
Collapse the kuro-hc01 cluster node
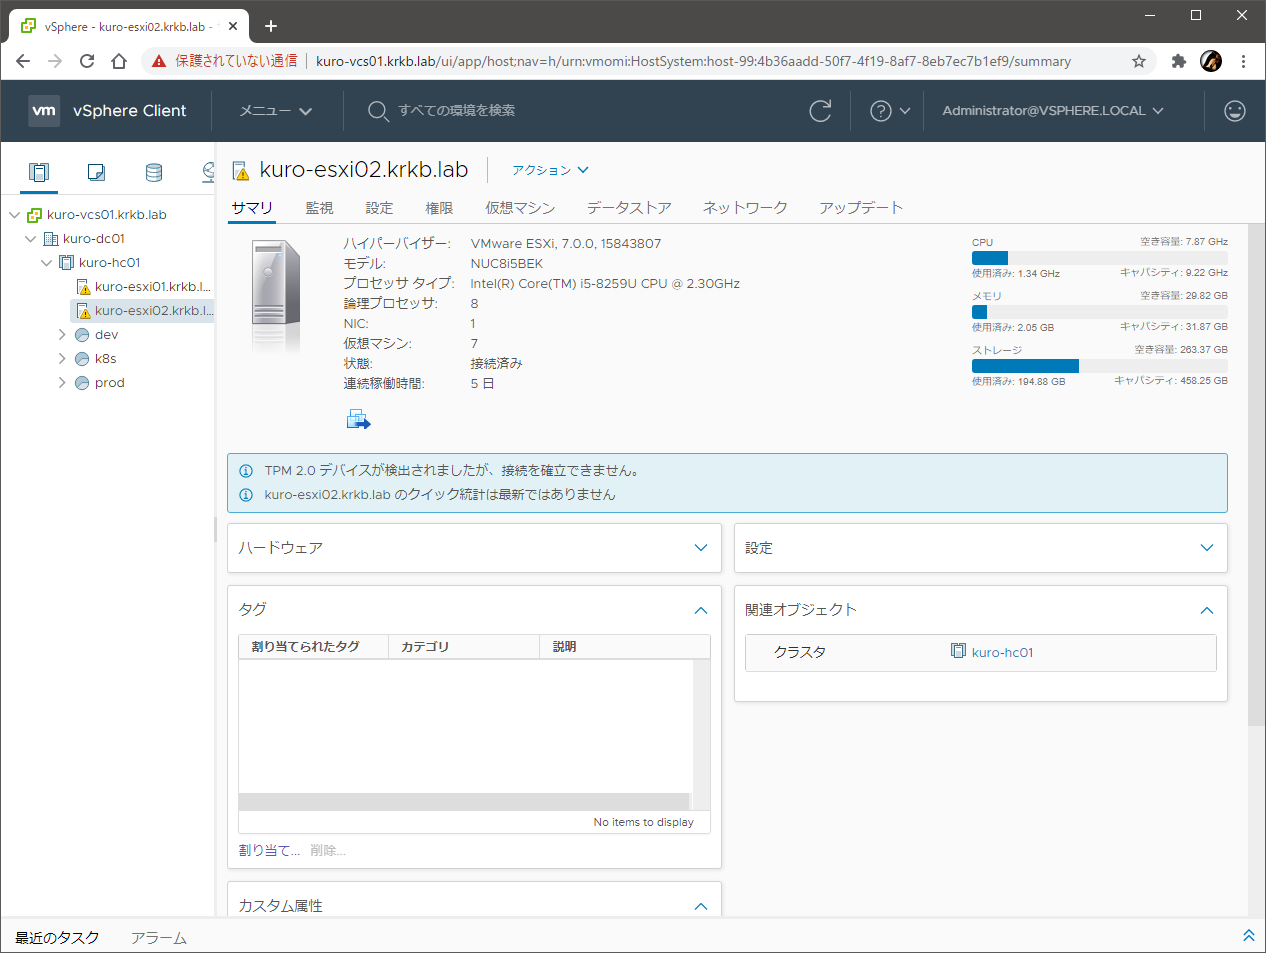[46, 262]
